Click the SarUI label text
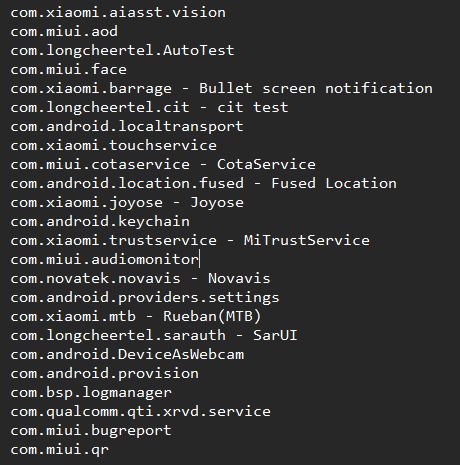Image resolution: width=460 pixels, height=465 pixels. [x=275, y=336]
